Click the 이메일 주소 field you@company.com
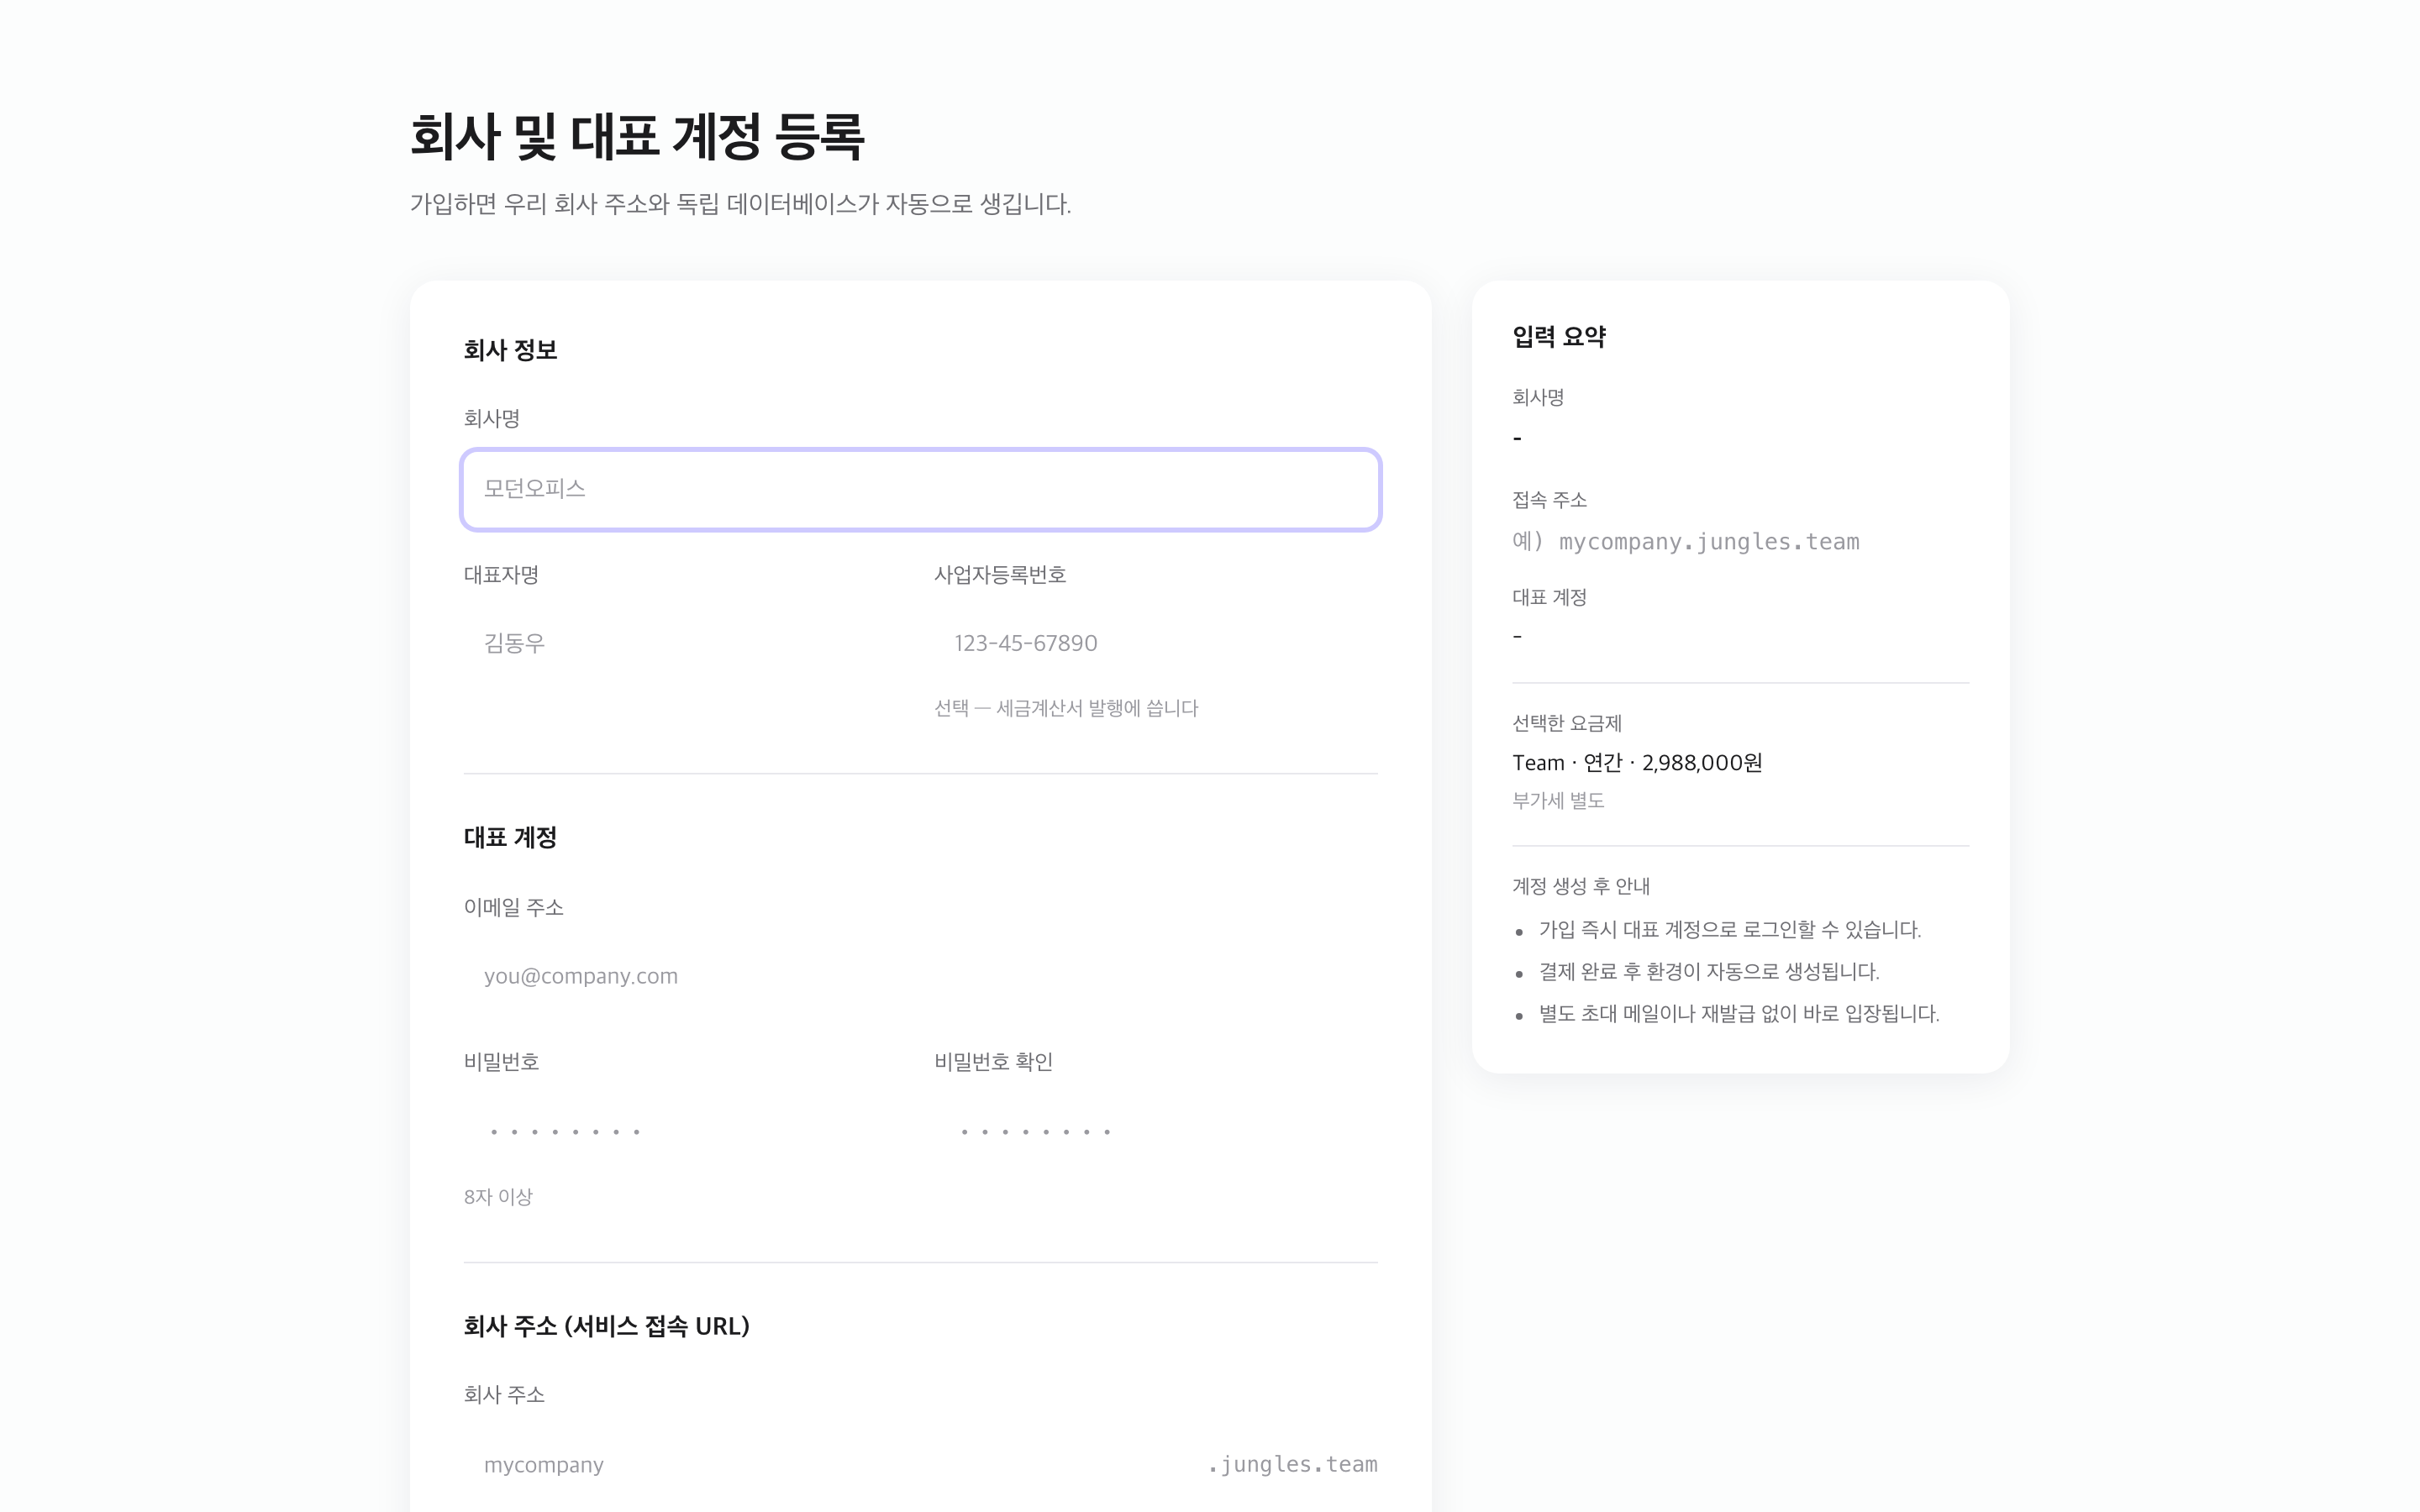The height and width of the screenshot is (1512, 2420). (x=920, y=976)
